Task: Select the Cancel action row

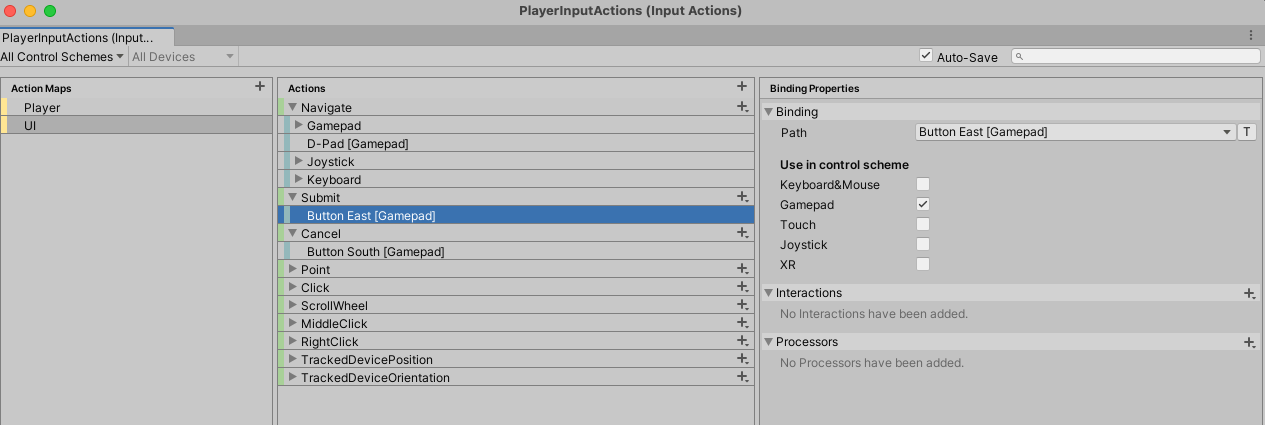Action: (x=516, y=233)
